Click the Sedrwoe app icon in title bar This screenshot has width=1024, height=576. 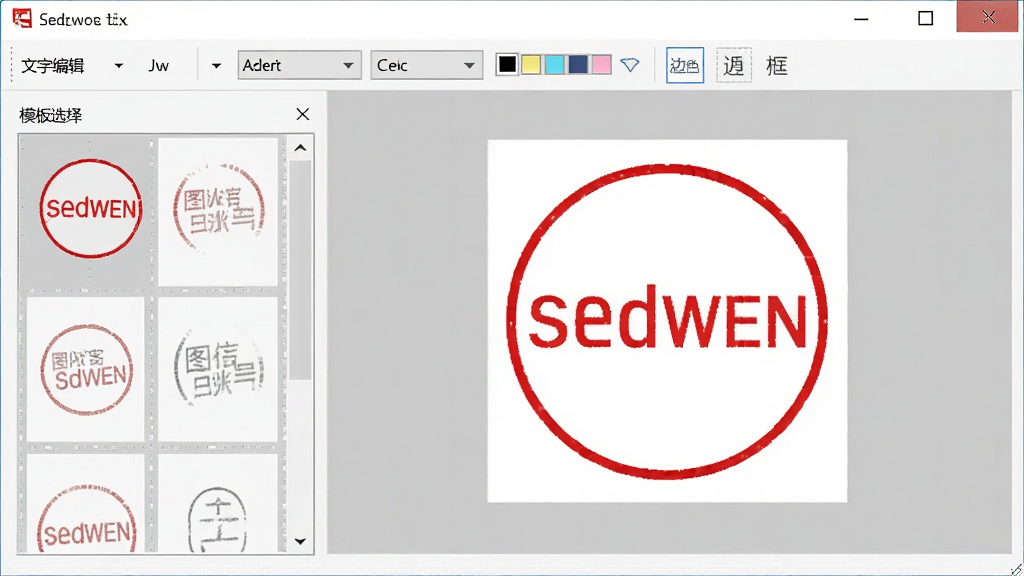pyautogui.click(x=22, y=18)
